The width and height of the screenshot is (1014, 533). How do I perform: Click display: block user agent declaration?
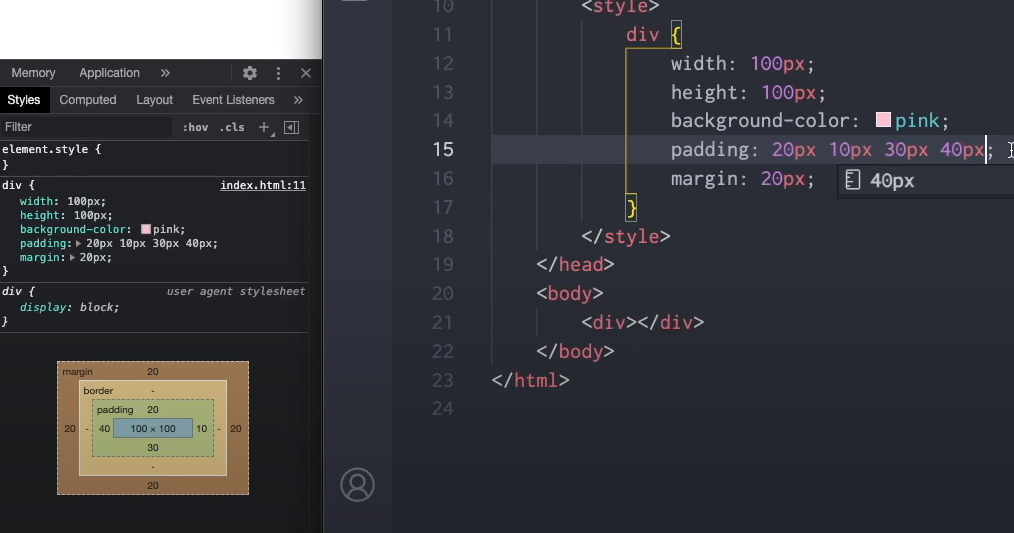point(69,307)
